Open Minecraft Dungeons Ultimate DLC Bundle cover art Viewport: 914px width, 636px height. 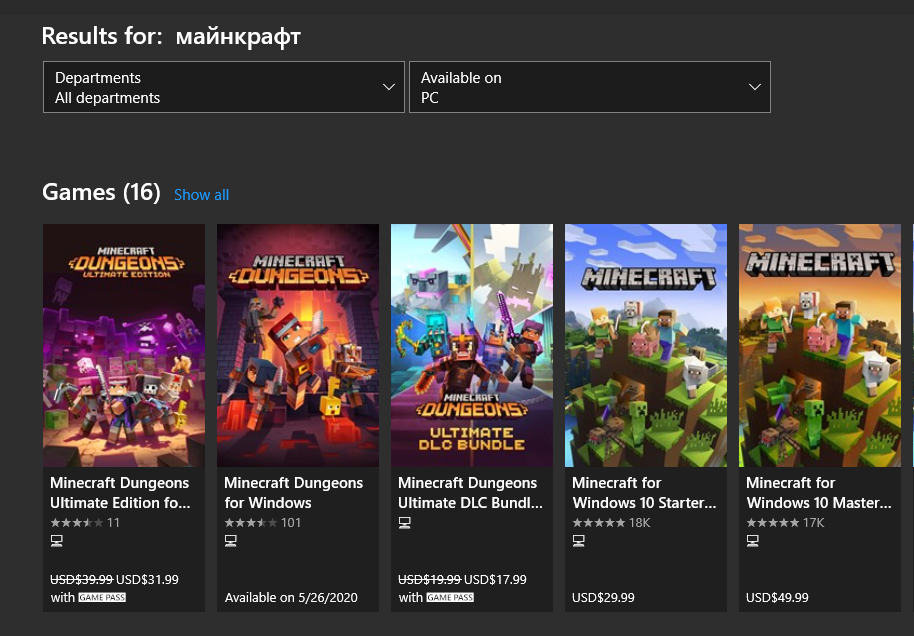pos(472,345)
